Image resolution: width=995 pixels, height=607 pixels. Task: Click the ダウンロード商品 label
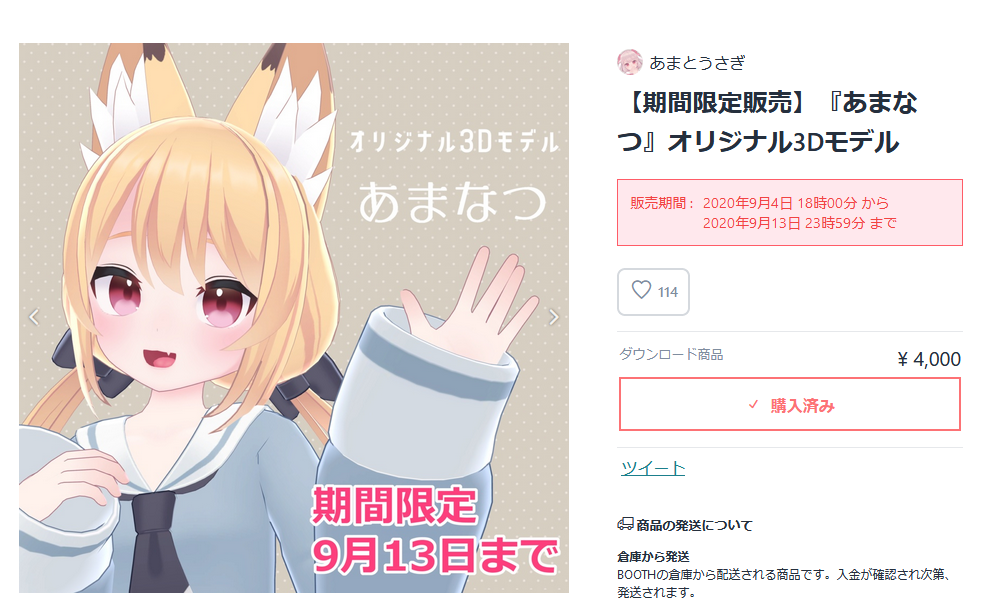[x=671, y=355]
